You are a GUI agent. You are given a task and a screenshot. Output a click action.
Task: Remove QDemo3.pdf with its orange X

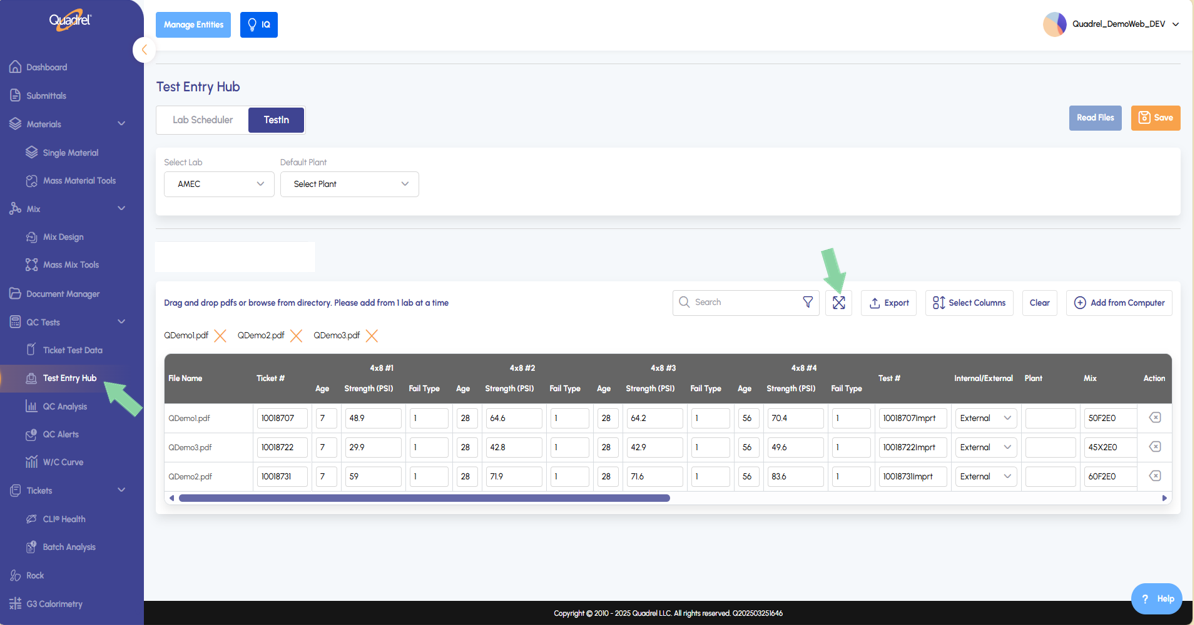point(372,336)
